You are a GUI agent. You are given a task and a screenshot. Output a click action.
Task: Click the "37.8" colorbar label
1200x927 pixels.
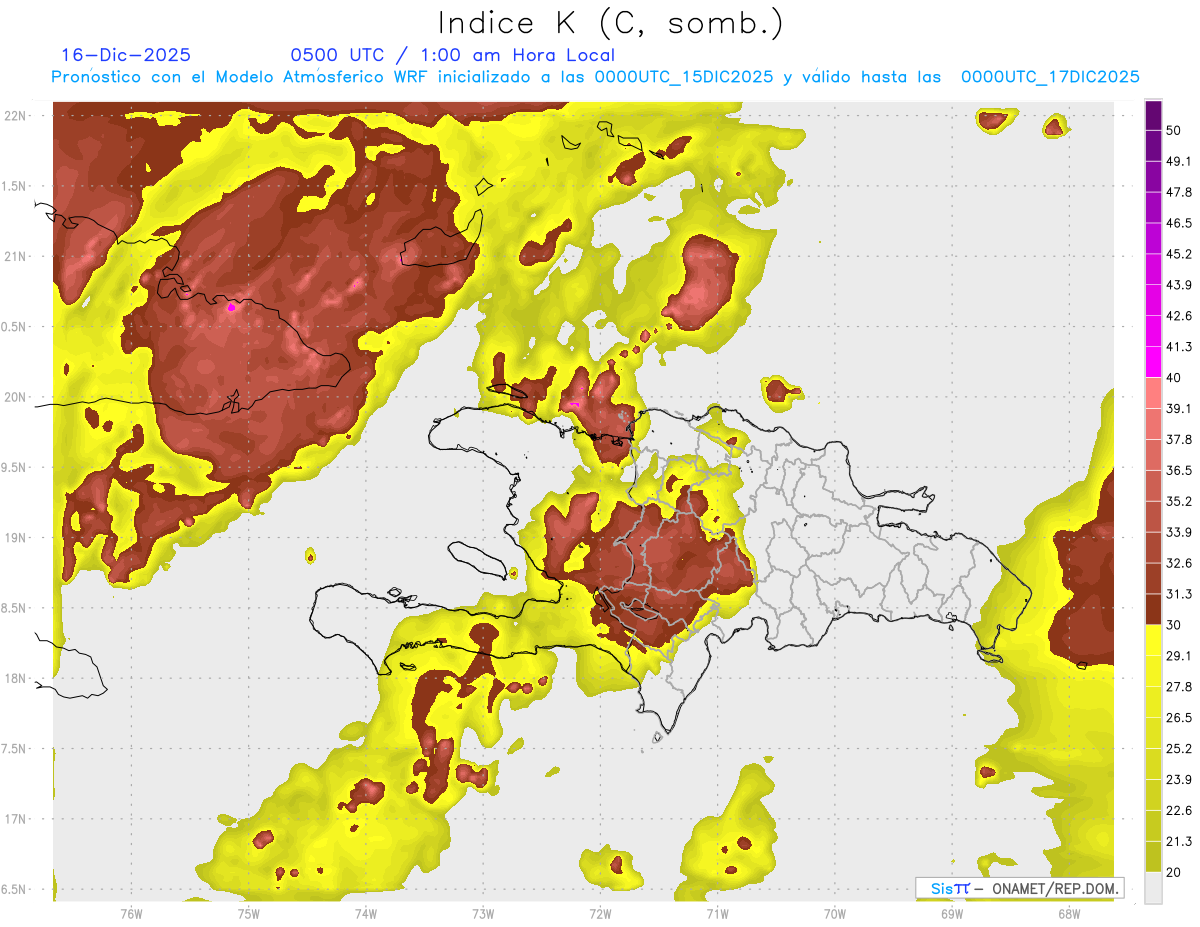coord(1178,440)
